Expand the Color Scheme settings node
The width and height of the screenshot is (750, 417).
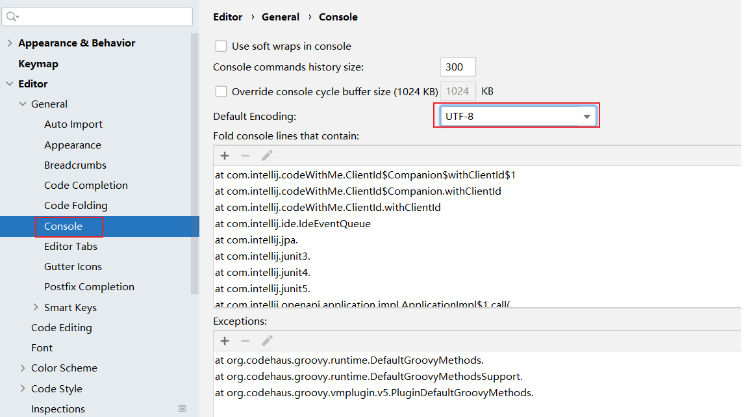pos(23,368)
